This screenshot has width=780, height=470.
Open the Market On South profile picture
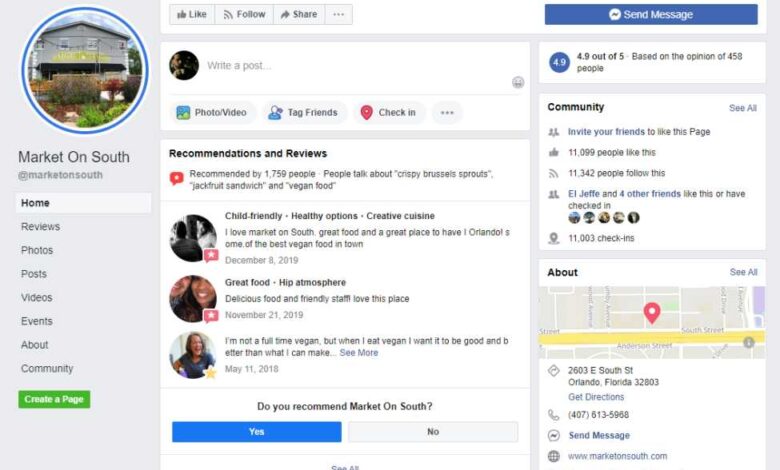click(x=84, y=70)
